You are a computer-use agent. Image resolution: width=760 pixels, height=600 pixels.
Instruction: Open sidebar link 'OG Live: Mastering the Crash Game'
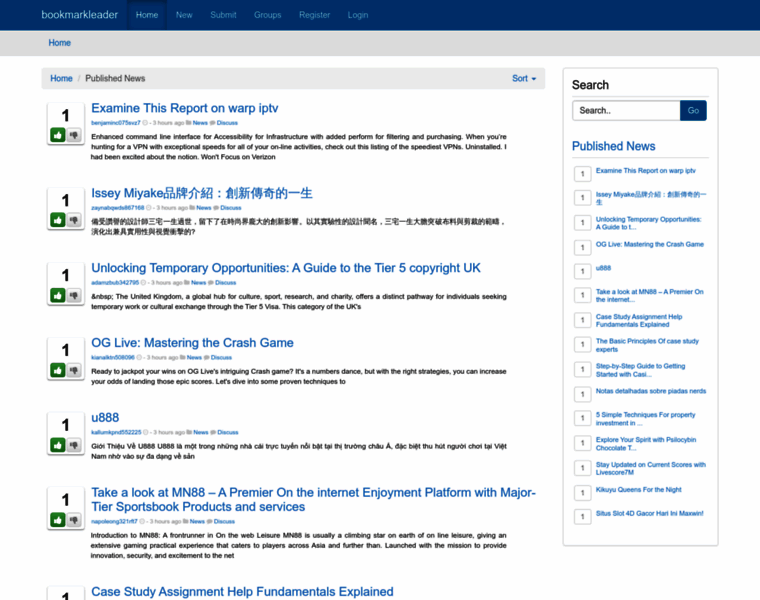click(x=649, y=244)
